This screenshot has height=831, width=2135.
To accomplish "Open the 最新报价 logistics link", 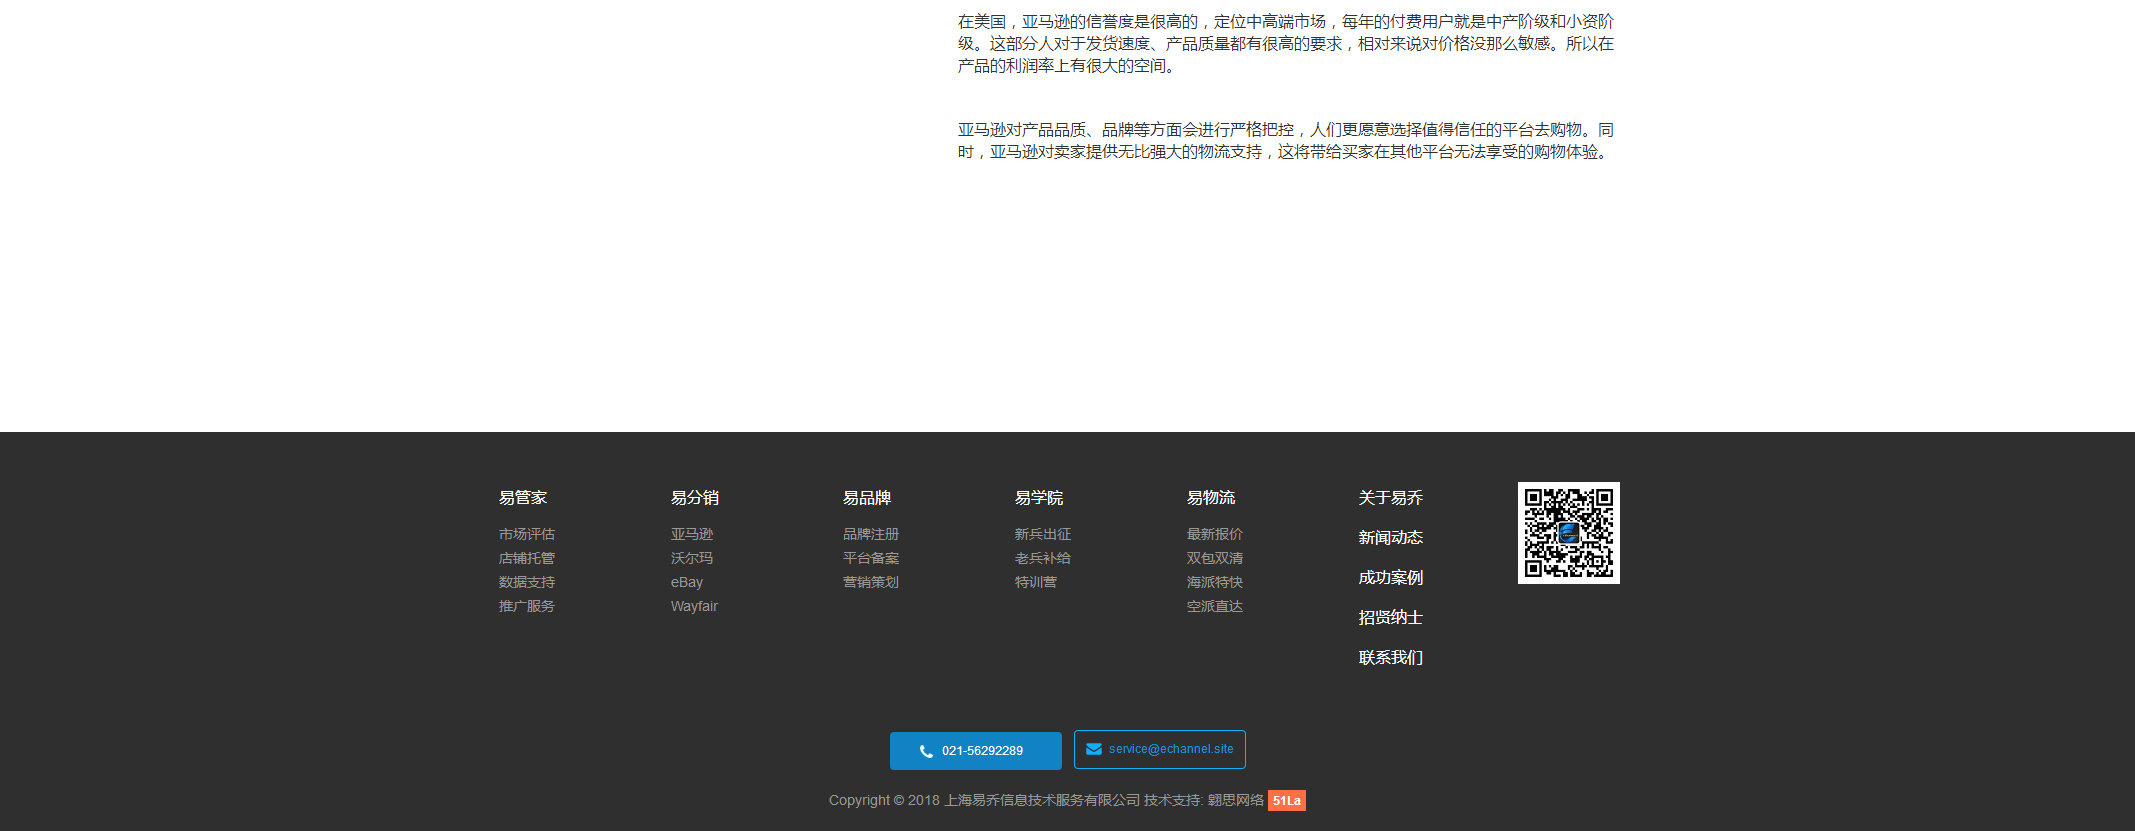I will [1214, 535].
